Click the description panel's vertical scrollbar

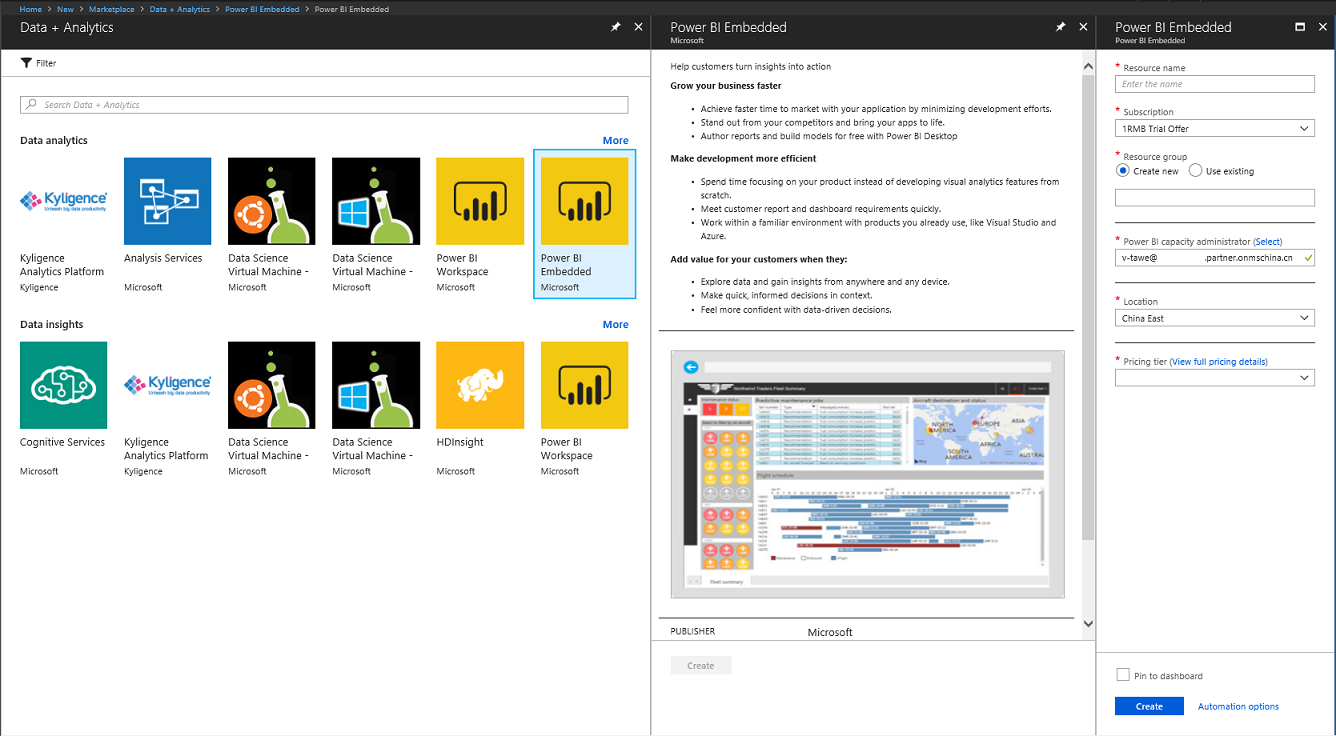click(x=1088, y=300)
